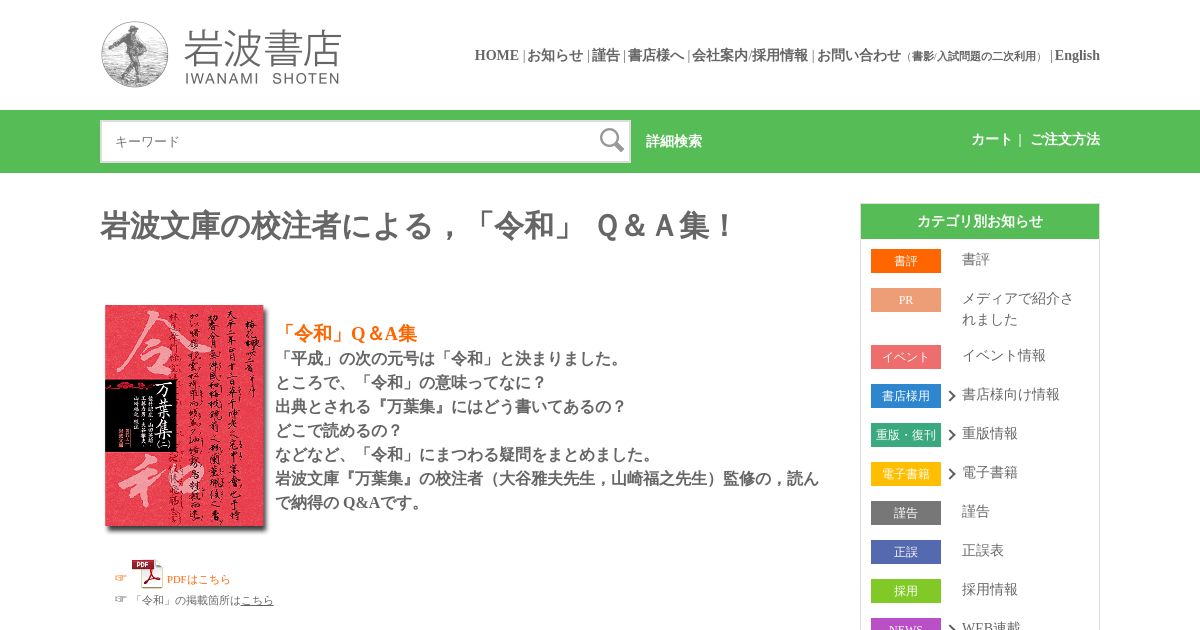
Task: Open 会社案内 in top navigation
Action: pos(720,56)
